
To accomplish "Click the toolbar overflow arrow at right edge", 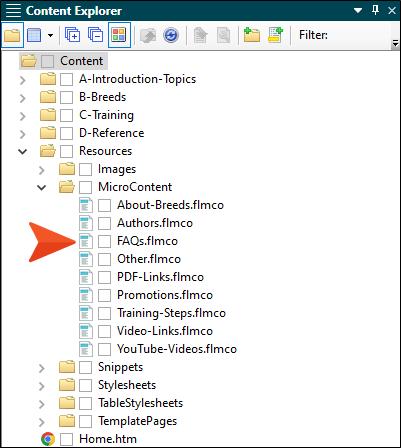I will 395,43.
